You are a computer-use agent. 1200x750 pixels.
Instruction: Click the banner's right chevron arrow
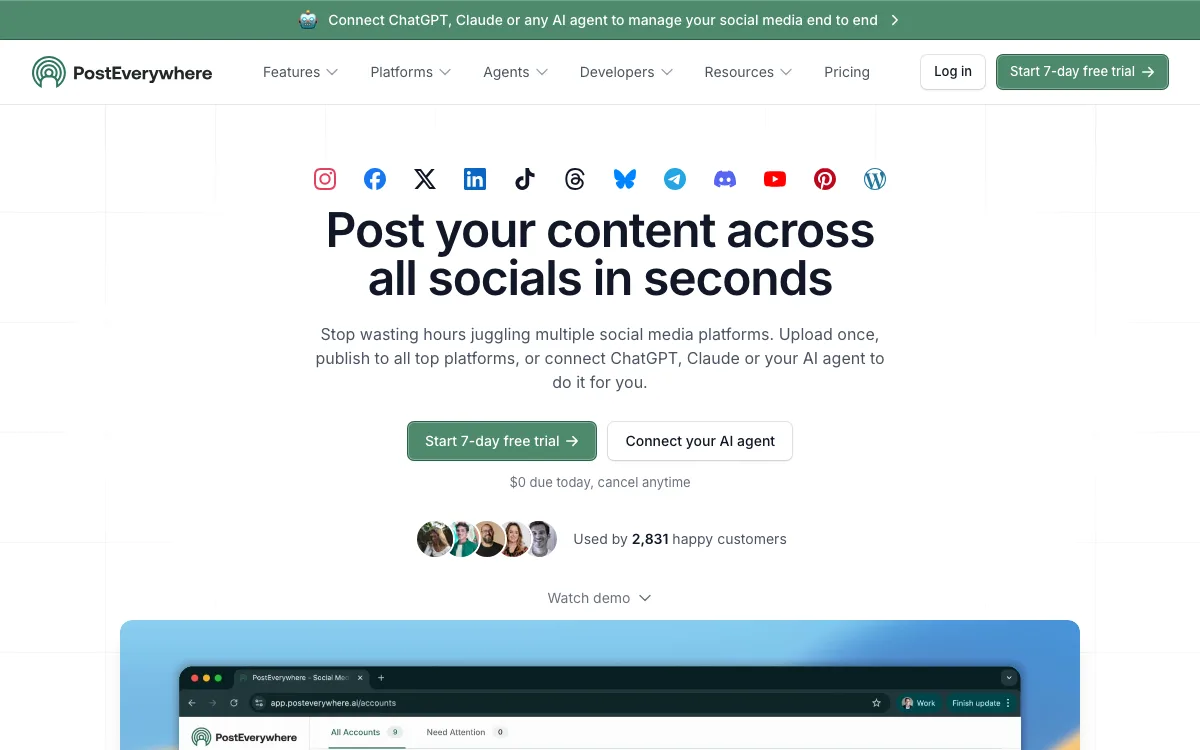tap(895, 20)
